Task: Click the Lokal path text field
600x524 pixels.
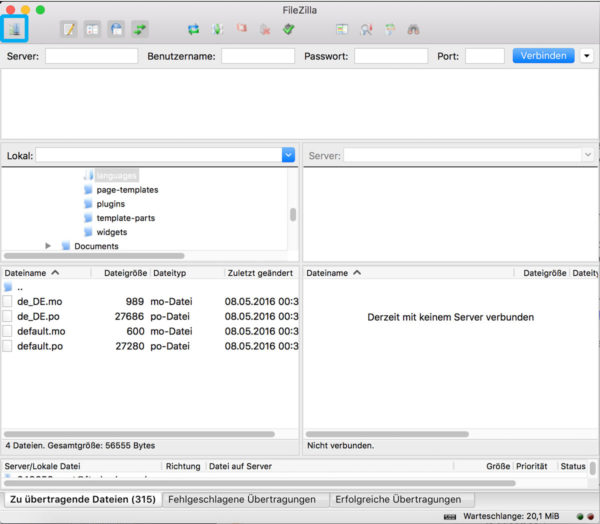Action: point(159,155)
